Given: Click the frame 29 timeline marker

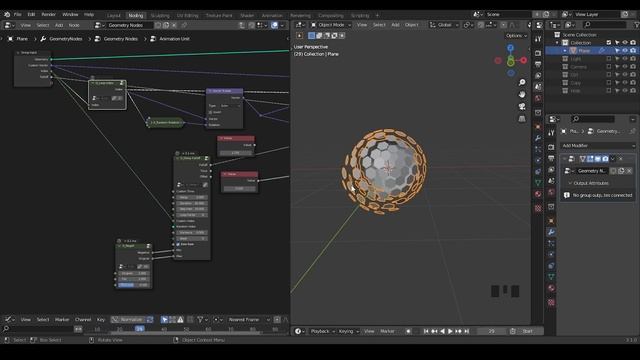Looking at the screenshot, I should tap(140, 329).
